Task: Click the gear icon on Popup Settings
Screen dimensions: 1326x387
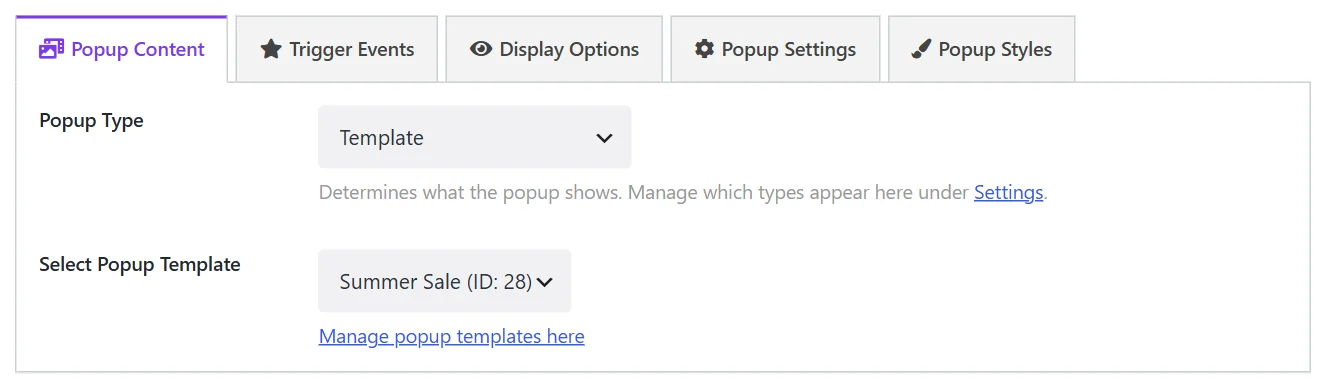Action: pyautogui.click(x=705, y=49)
